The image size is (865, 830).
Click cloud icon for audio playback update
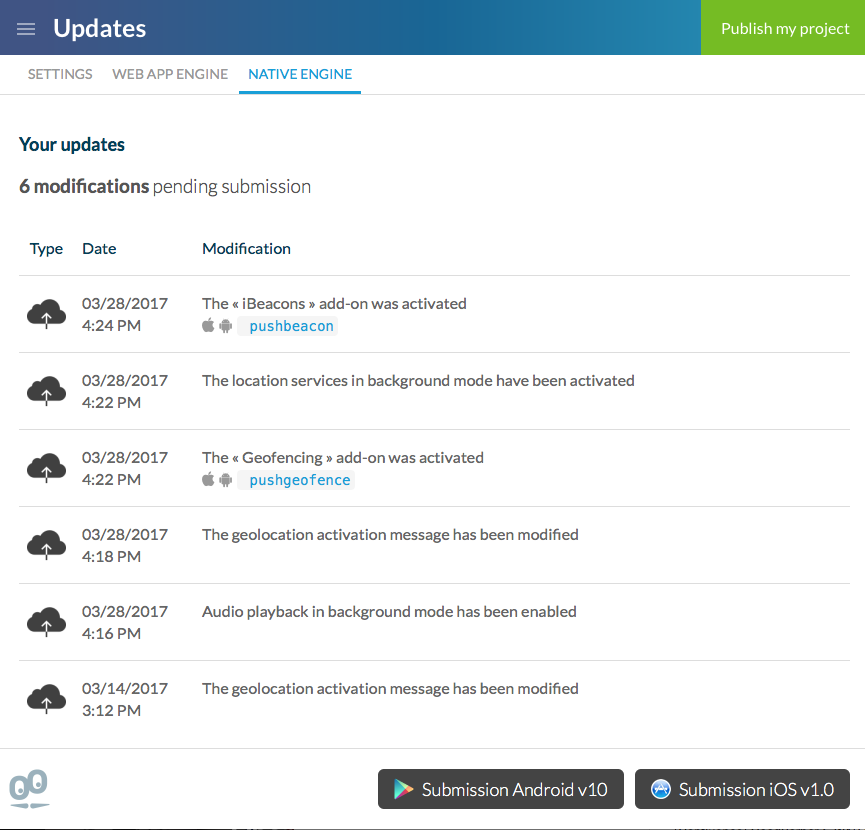(46, 622)
